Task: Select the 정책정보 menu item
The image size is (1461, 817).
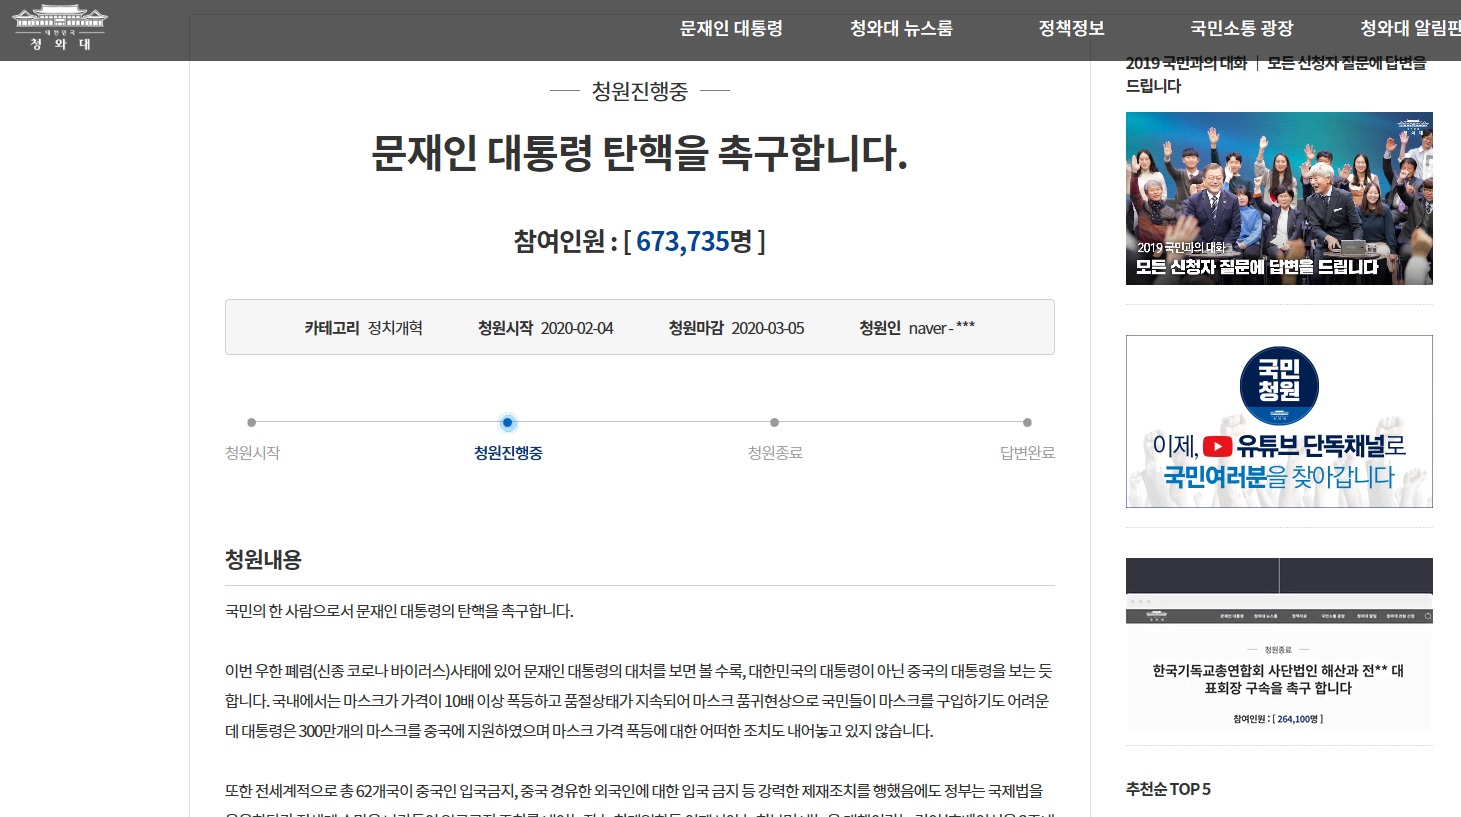Action: click(1071, 29)
